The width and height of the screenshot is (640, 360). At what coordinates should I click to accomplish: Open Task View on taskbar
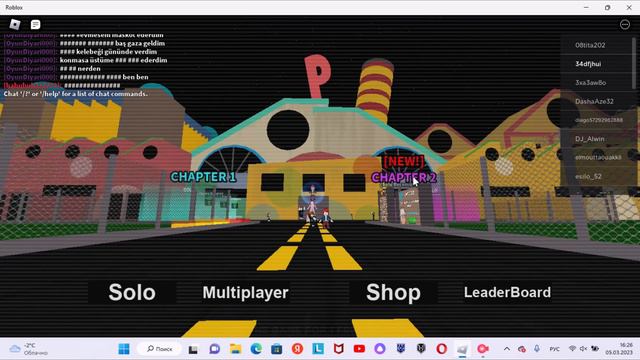coord(193,349)
